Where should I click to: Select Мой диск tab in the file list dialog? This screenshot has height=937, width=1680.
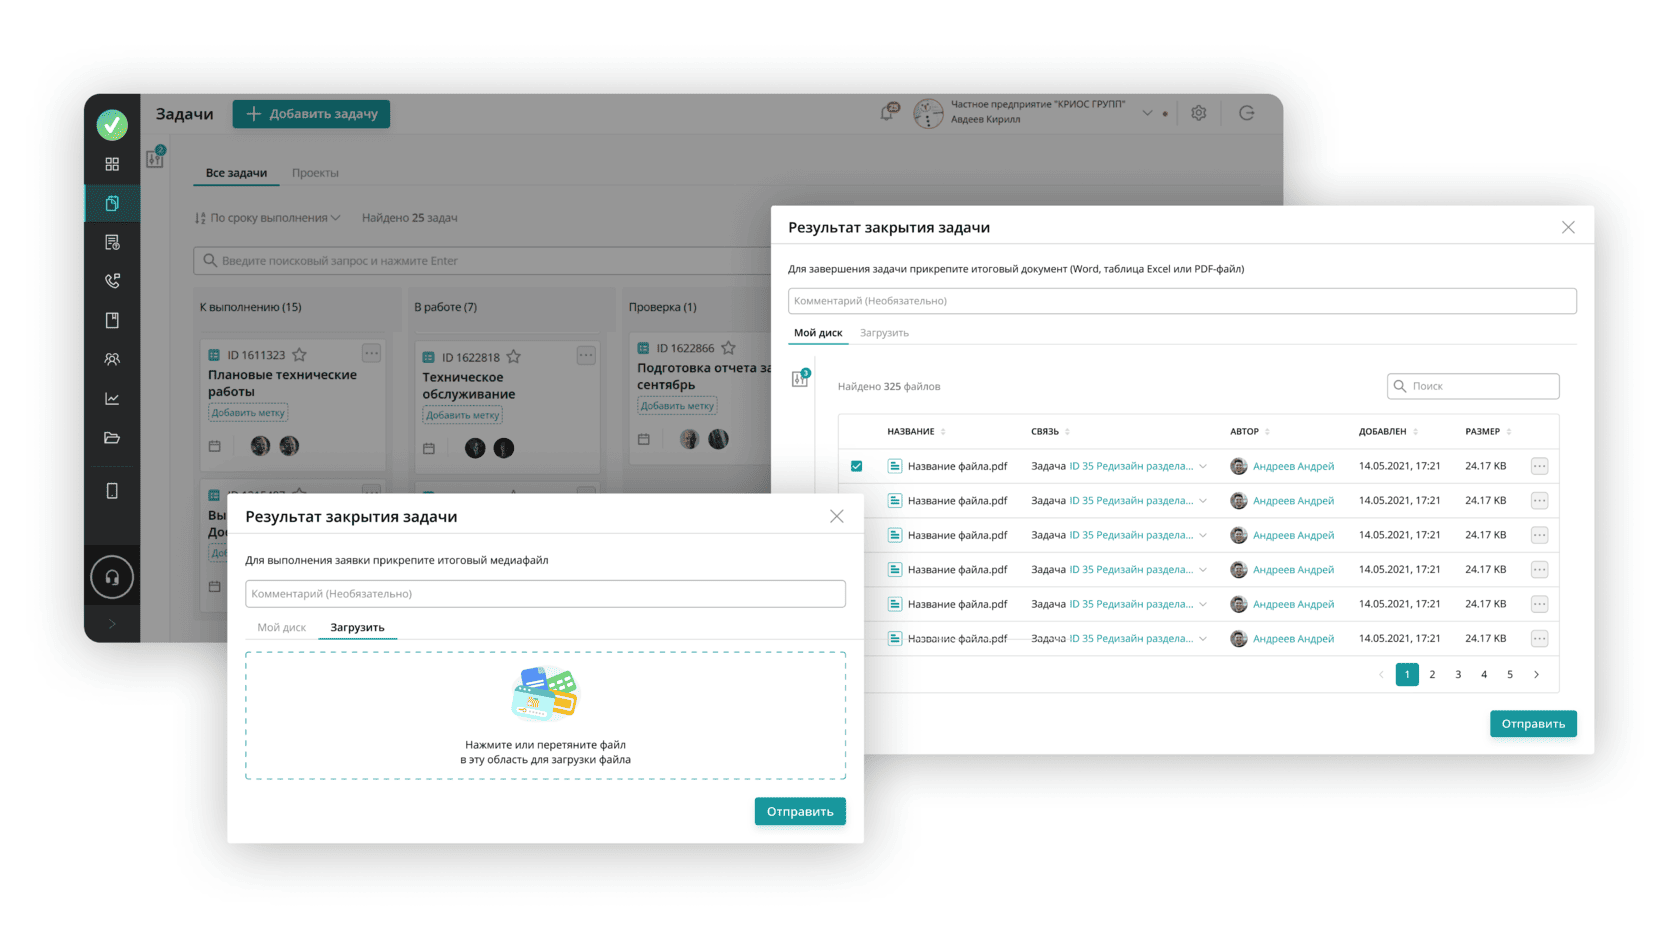click(818, 333)
